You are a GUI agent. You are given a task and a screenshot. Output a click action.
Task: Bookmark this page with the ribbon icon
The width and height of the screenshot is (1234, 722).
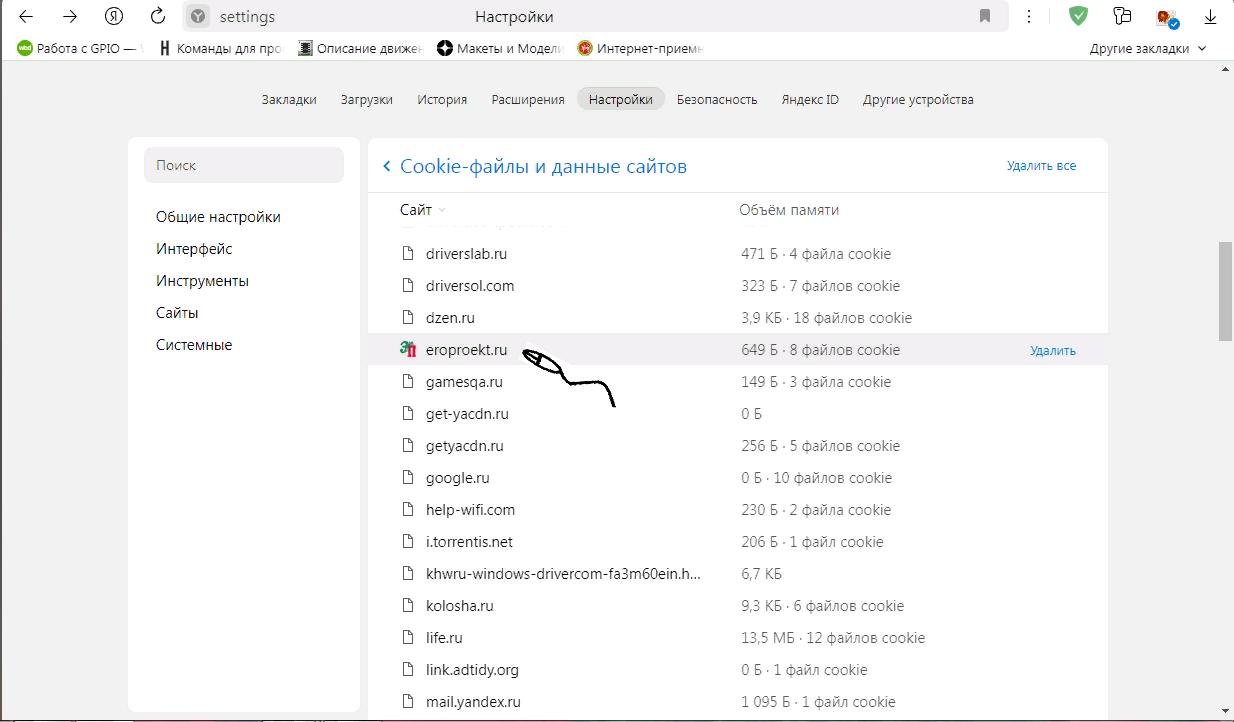click(985, 16)
